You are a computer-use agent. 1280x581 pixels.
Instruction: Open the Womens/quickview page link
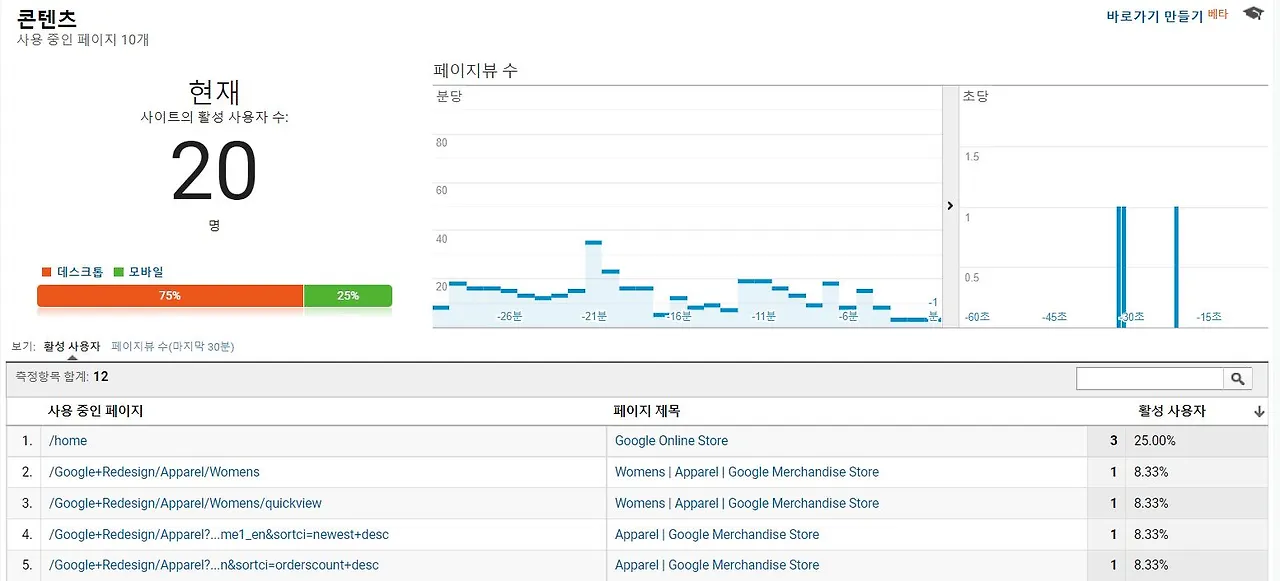point(185,503)
